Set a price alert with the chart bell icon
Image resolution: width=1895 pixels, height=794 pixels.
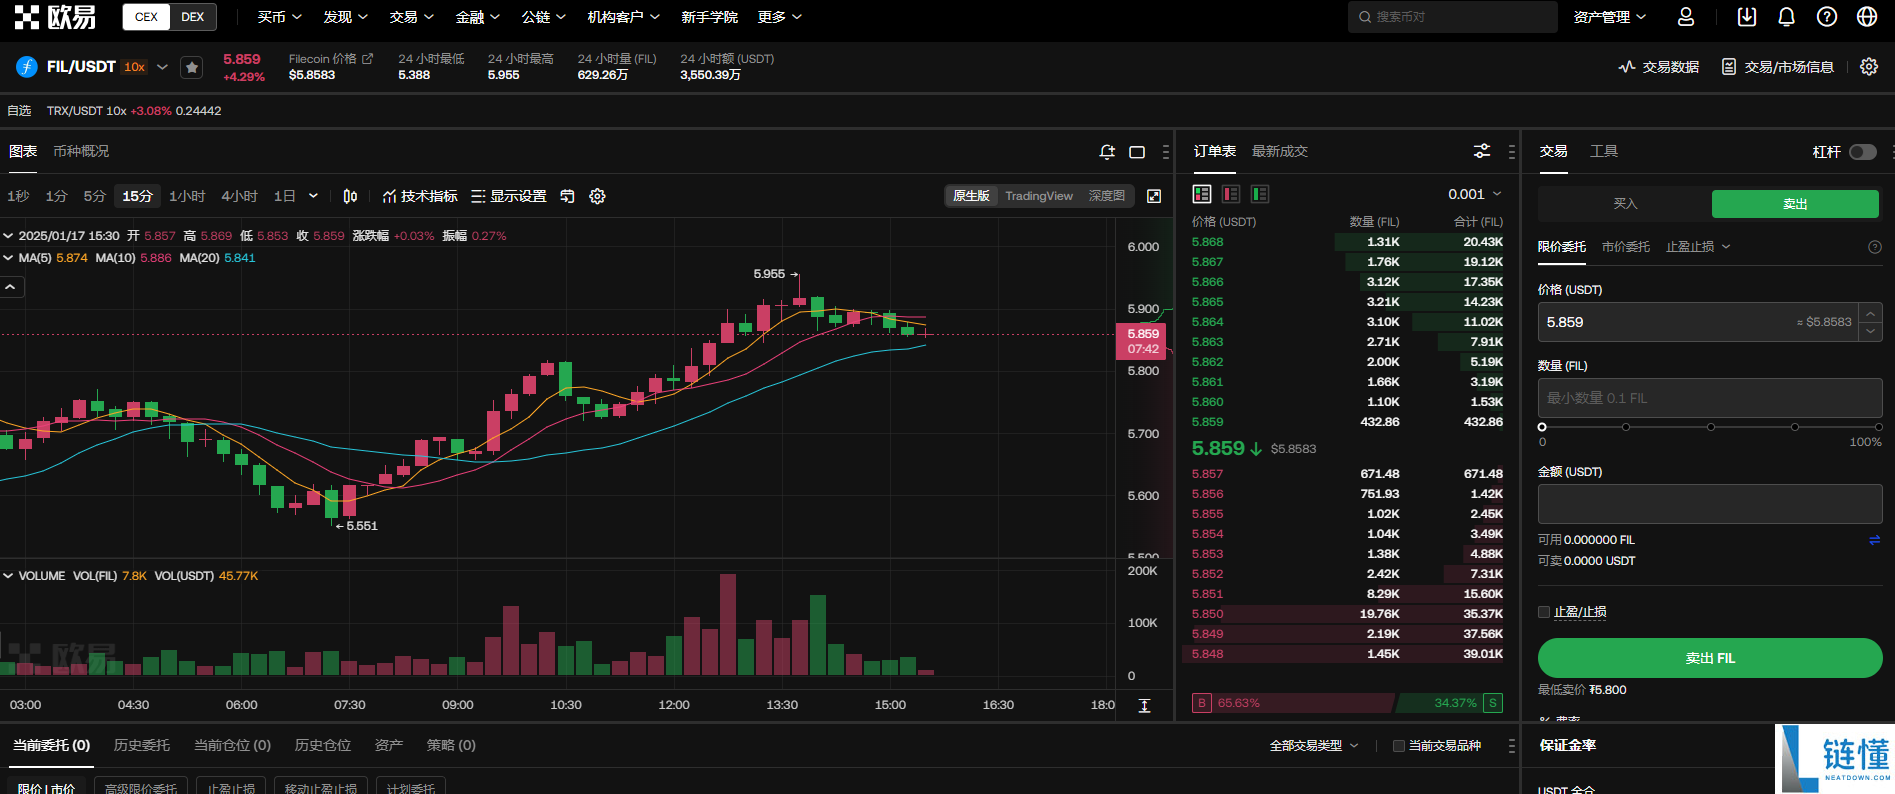(1107, 152)
